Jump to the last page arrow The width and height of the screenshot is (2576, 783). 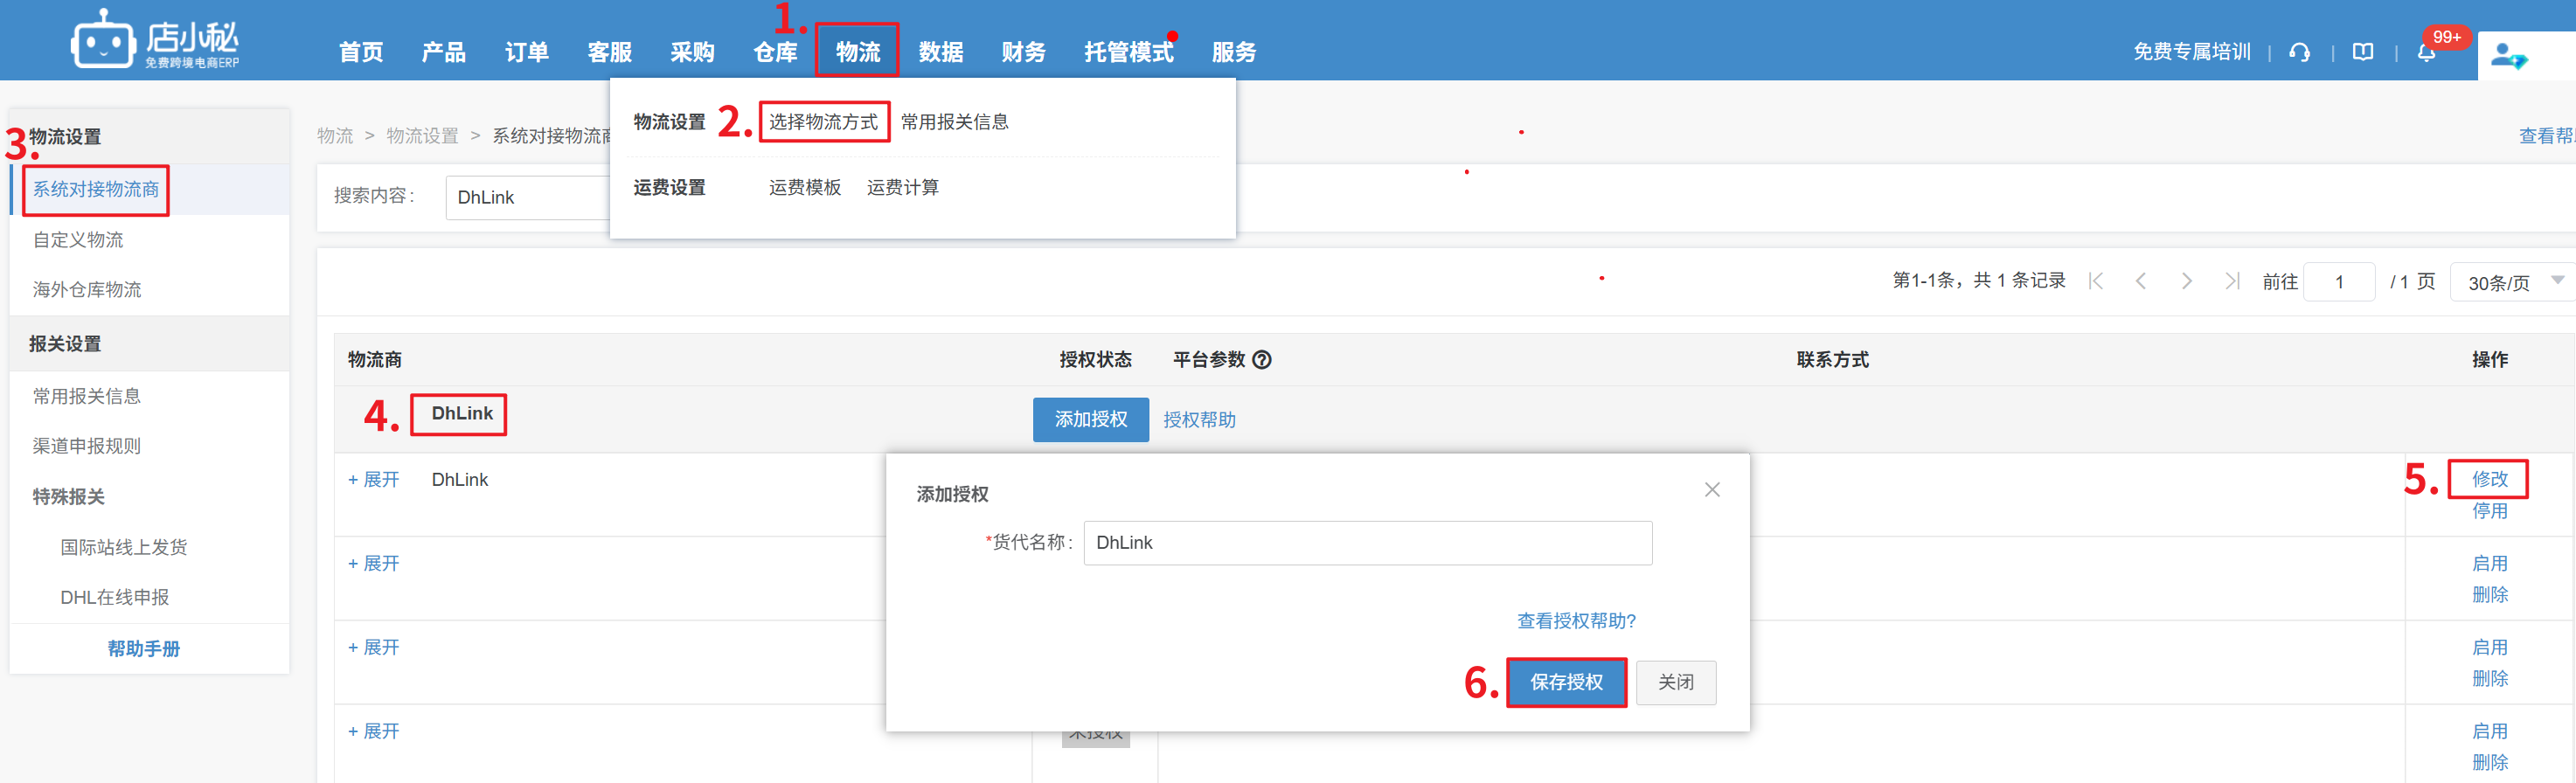tap(2232, 282)
